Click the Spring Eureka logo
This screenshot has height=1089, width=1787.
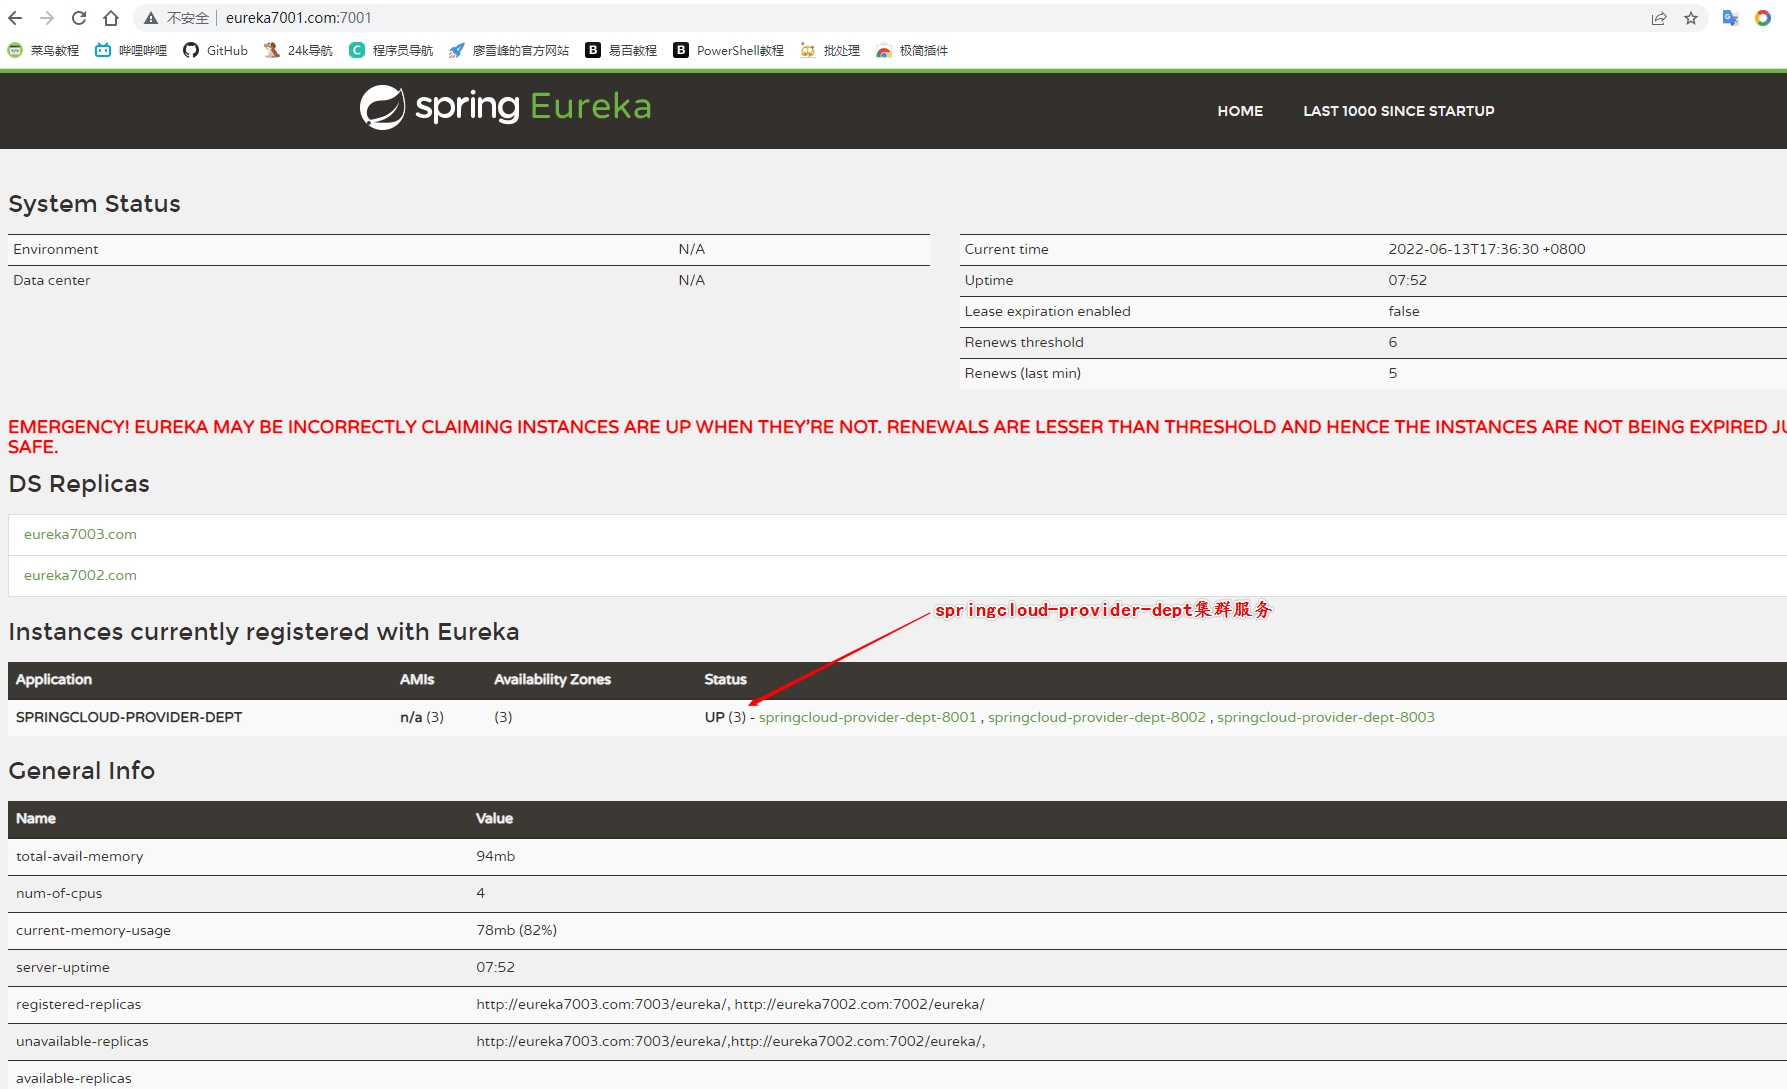click(505, 107)
